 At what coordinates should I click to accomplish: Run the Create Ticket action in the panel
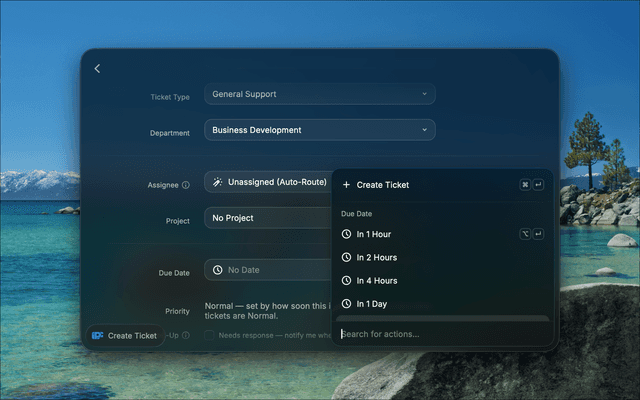tap(442, 185)
